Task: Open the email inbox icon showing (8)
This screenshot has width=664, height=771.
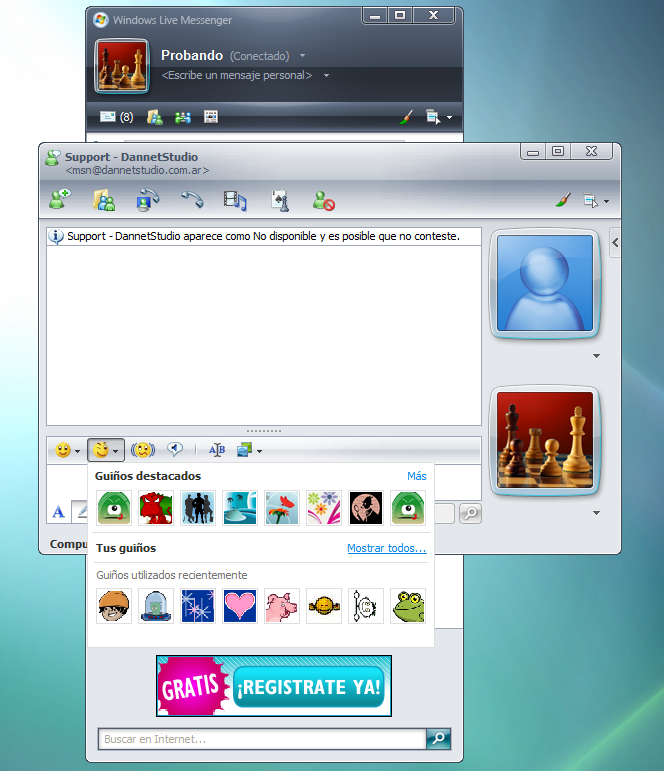Action: click(116, 117)
